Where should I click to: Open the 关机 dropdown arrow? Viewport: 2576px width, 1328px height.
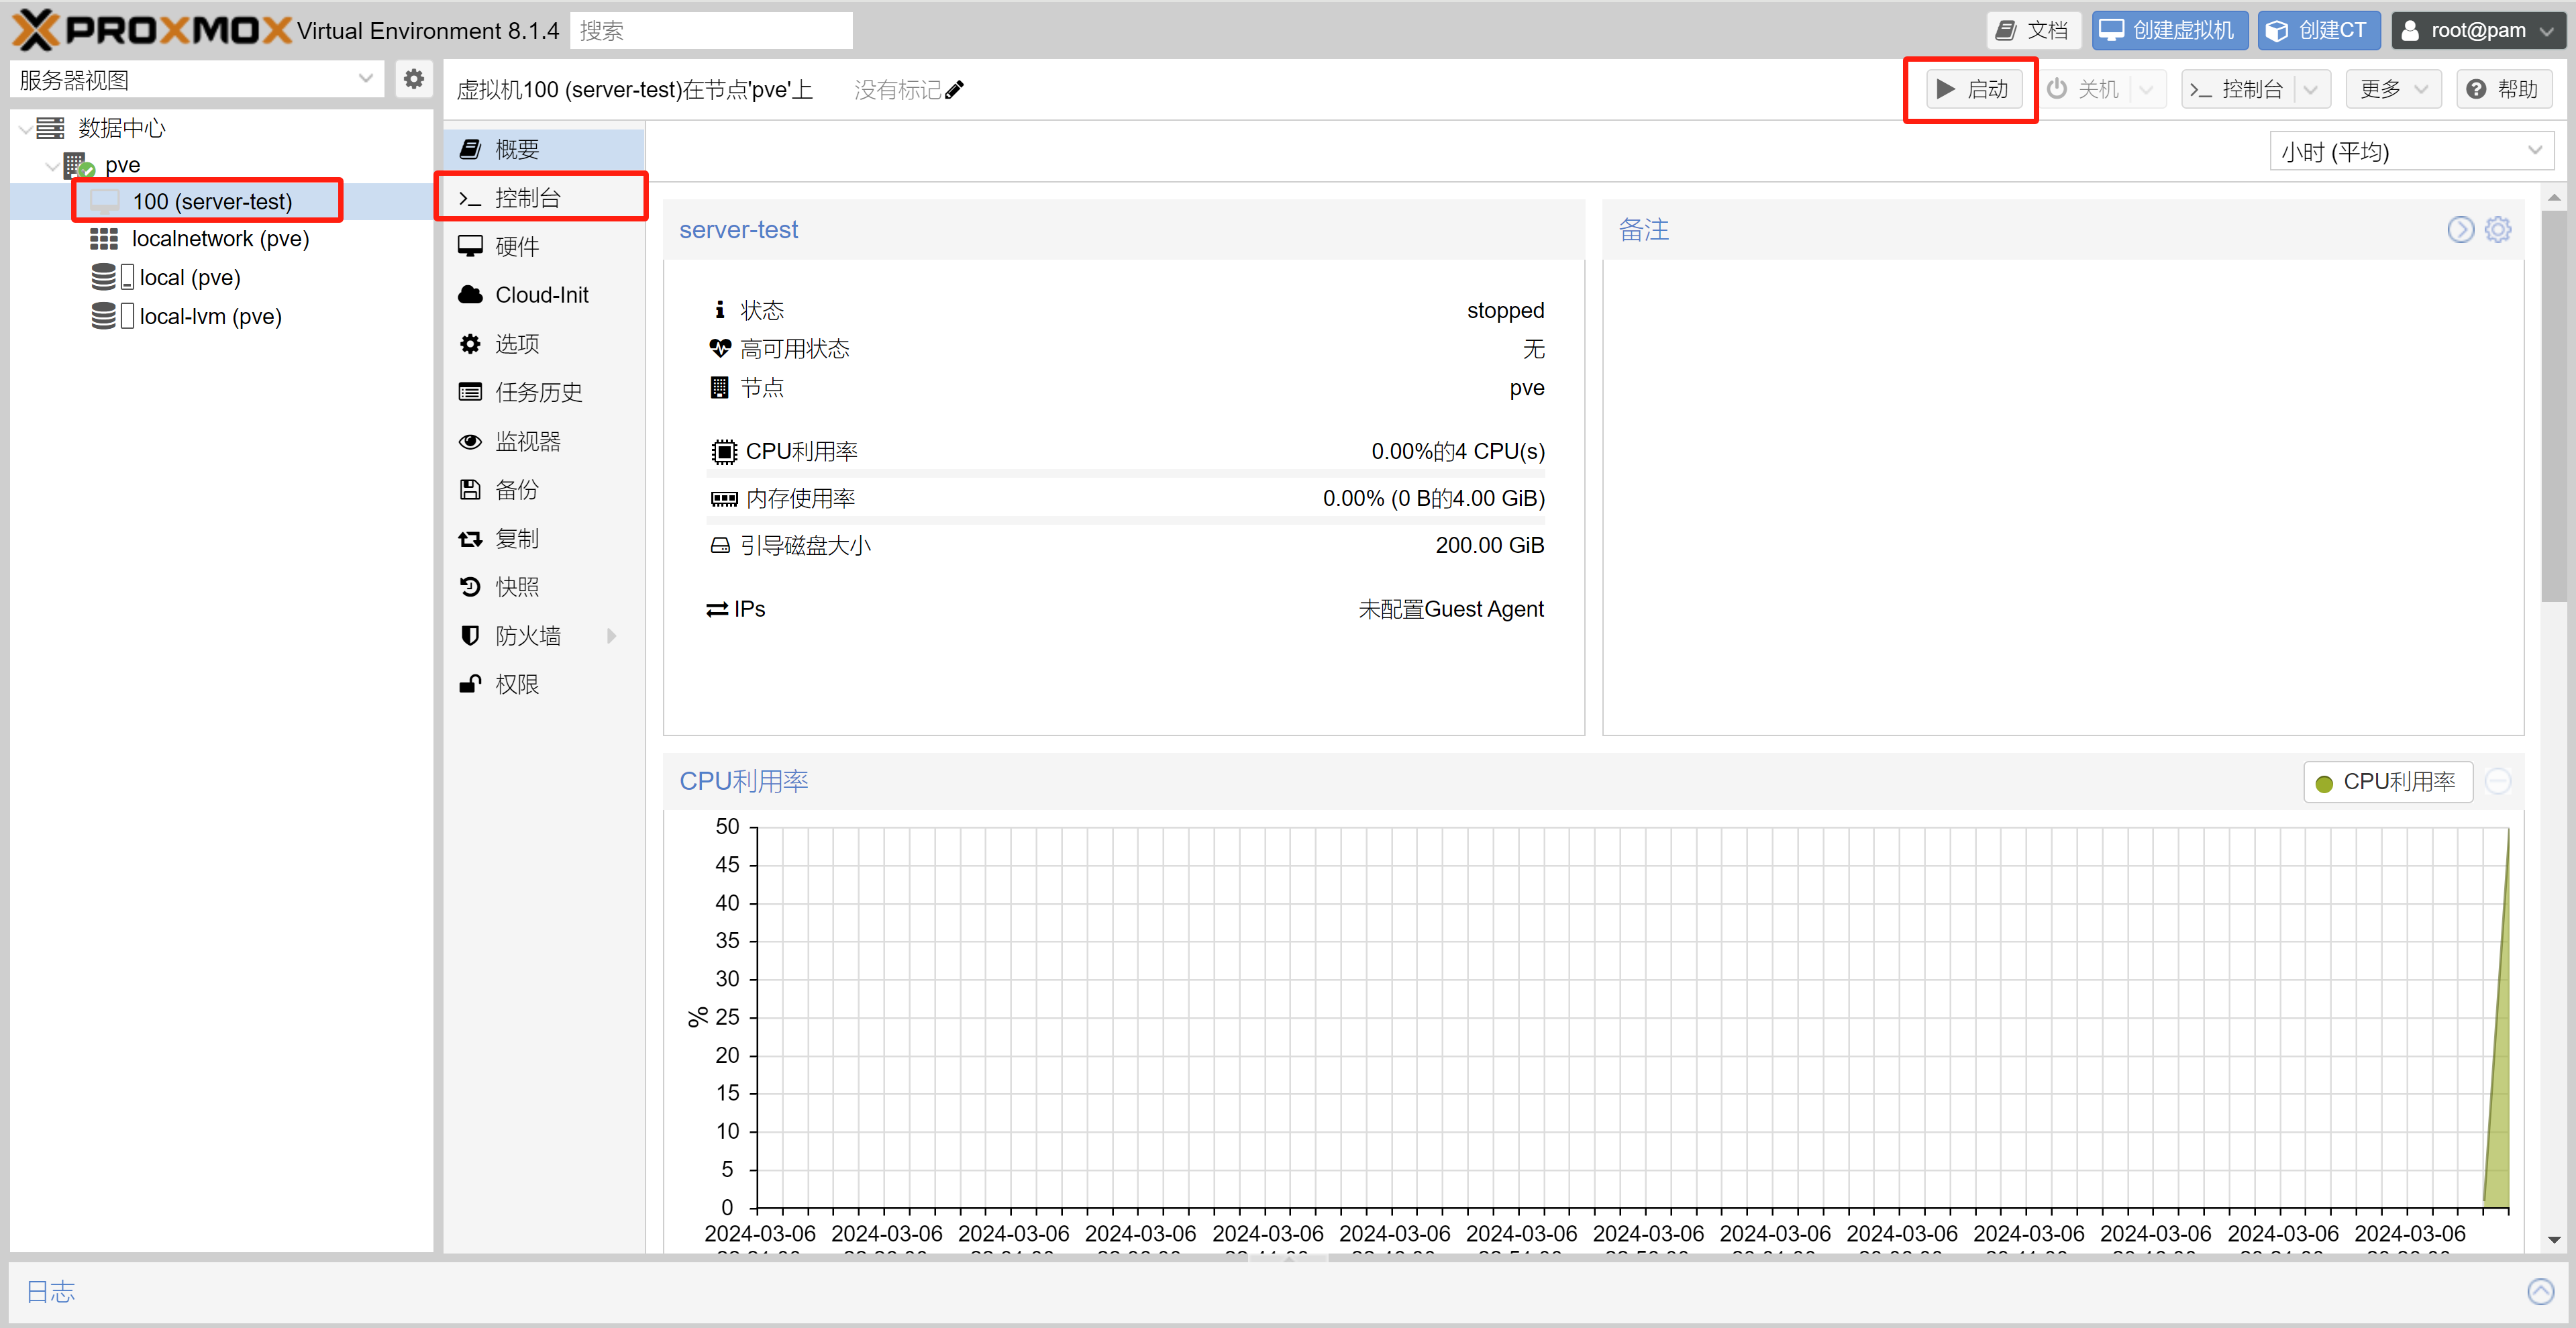(2147, 89)
